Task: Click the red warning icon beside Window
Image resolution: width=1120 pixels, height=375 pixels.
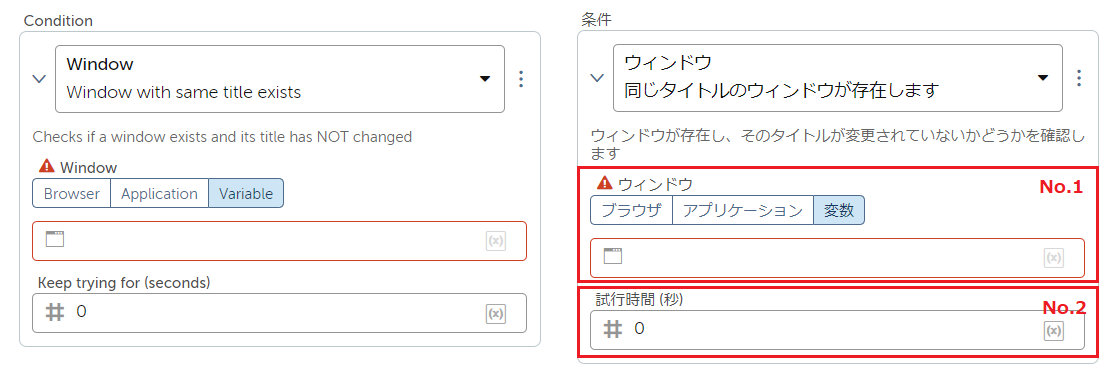Action: coord(46,166)
